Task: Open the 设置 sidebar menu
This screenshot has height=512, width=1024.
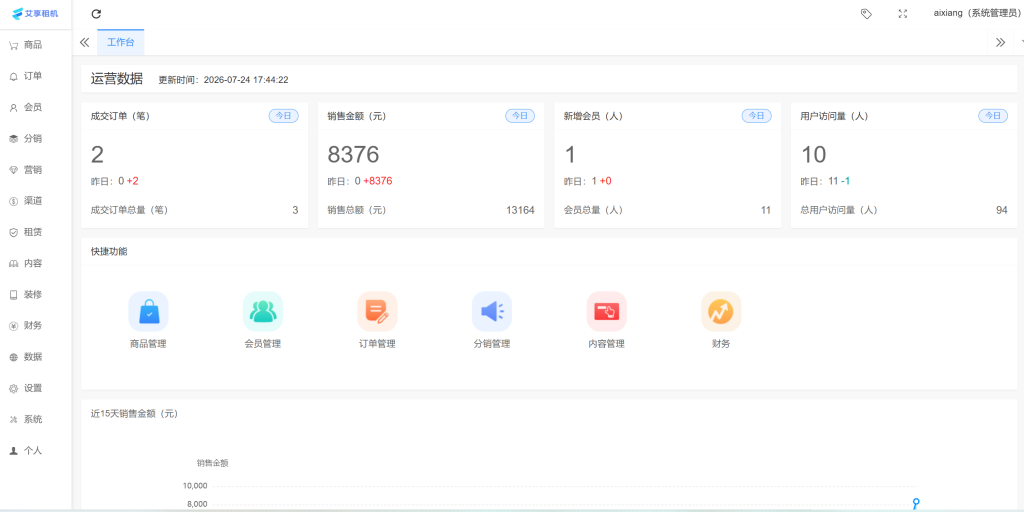Action: tap(35, 388)
